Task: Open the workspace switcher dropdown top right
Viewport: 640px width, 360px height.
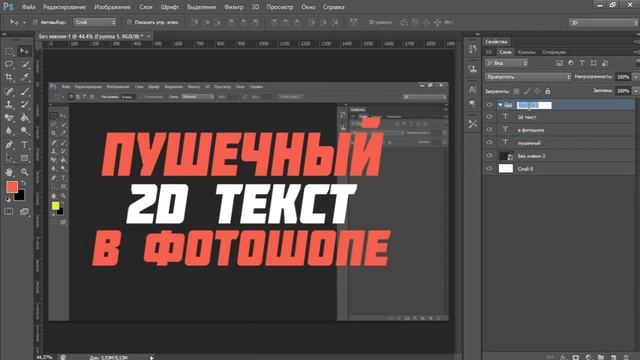Action: click(x=604, y=22)
